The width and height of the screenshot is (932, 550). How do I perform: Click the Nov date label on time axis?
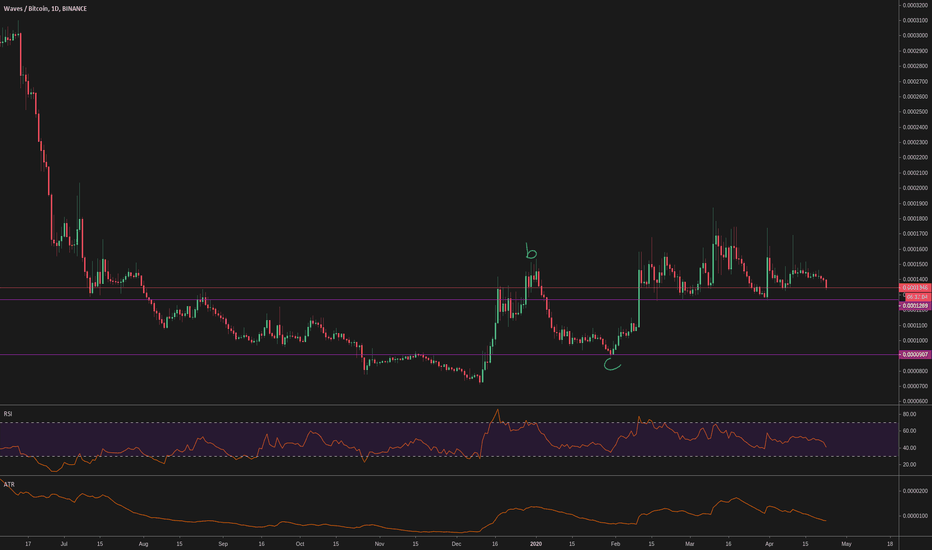coord(379,543)
